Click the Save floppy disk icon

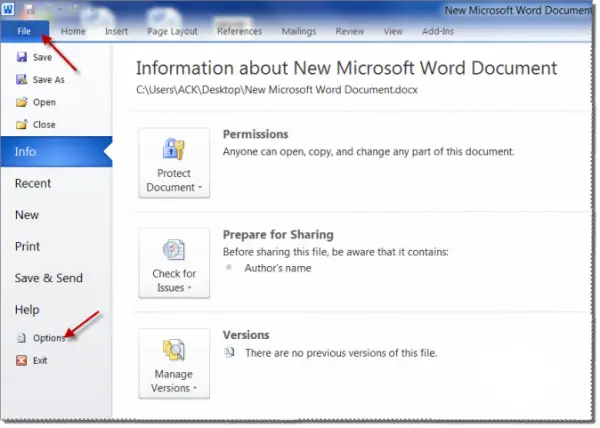(x=22, y=57)
